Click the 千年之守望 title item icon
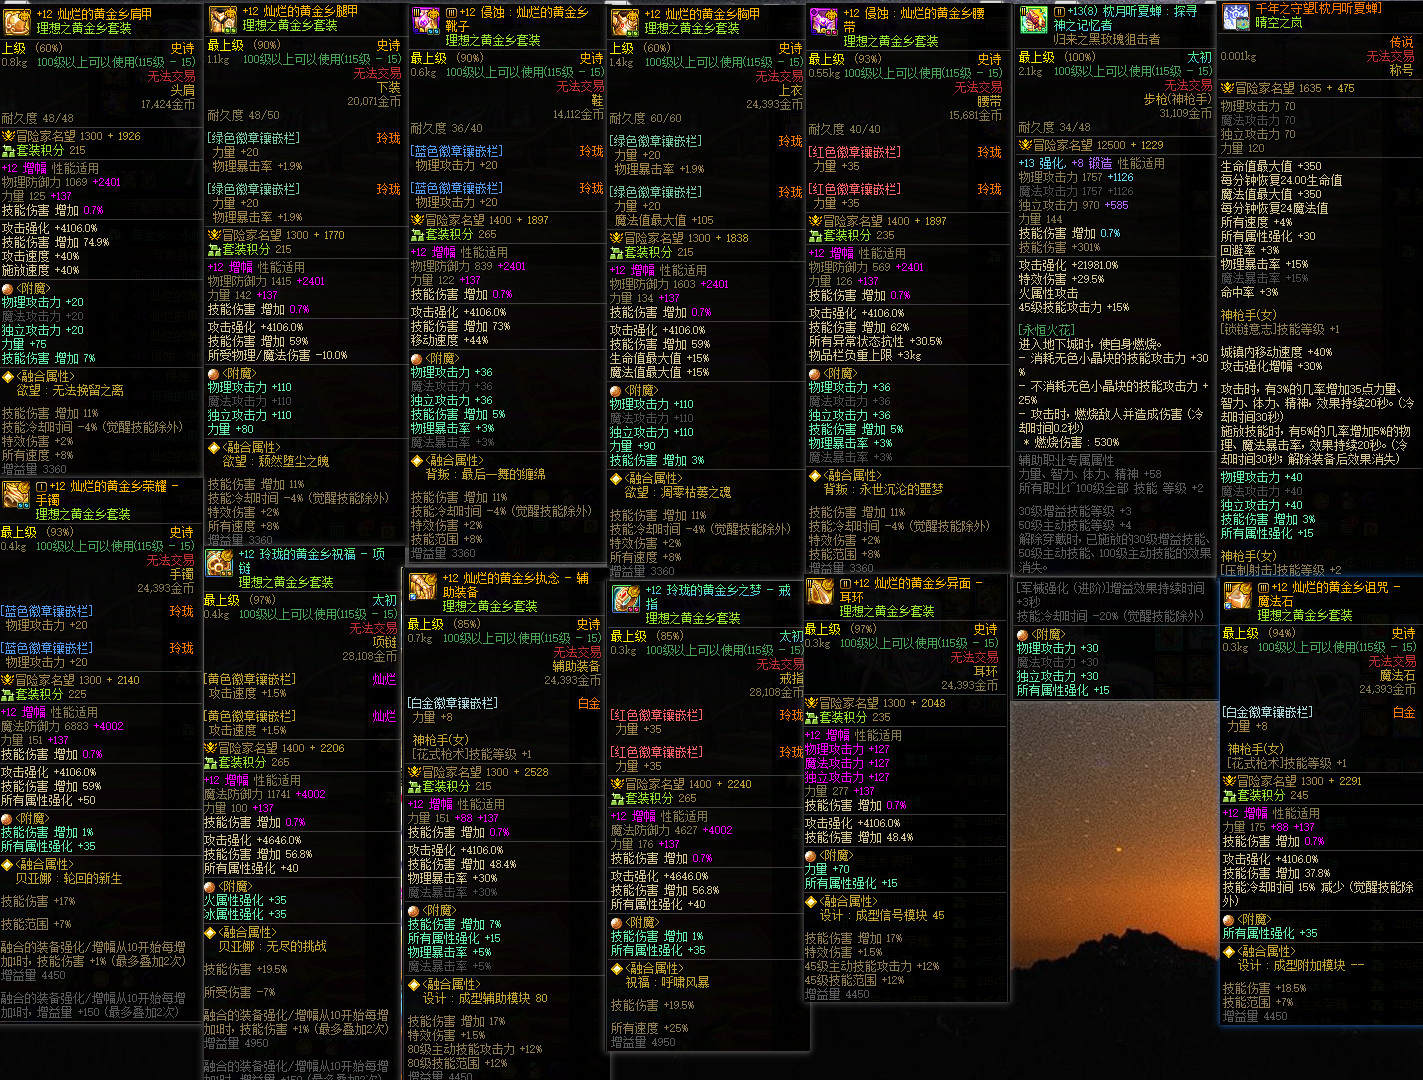Image resolution: width=1423 pixels, height=1080 pixels. [x=1236, y=16]
